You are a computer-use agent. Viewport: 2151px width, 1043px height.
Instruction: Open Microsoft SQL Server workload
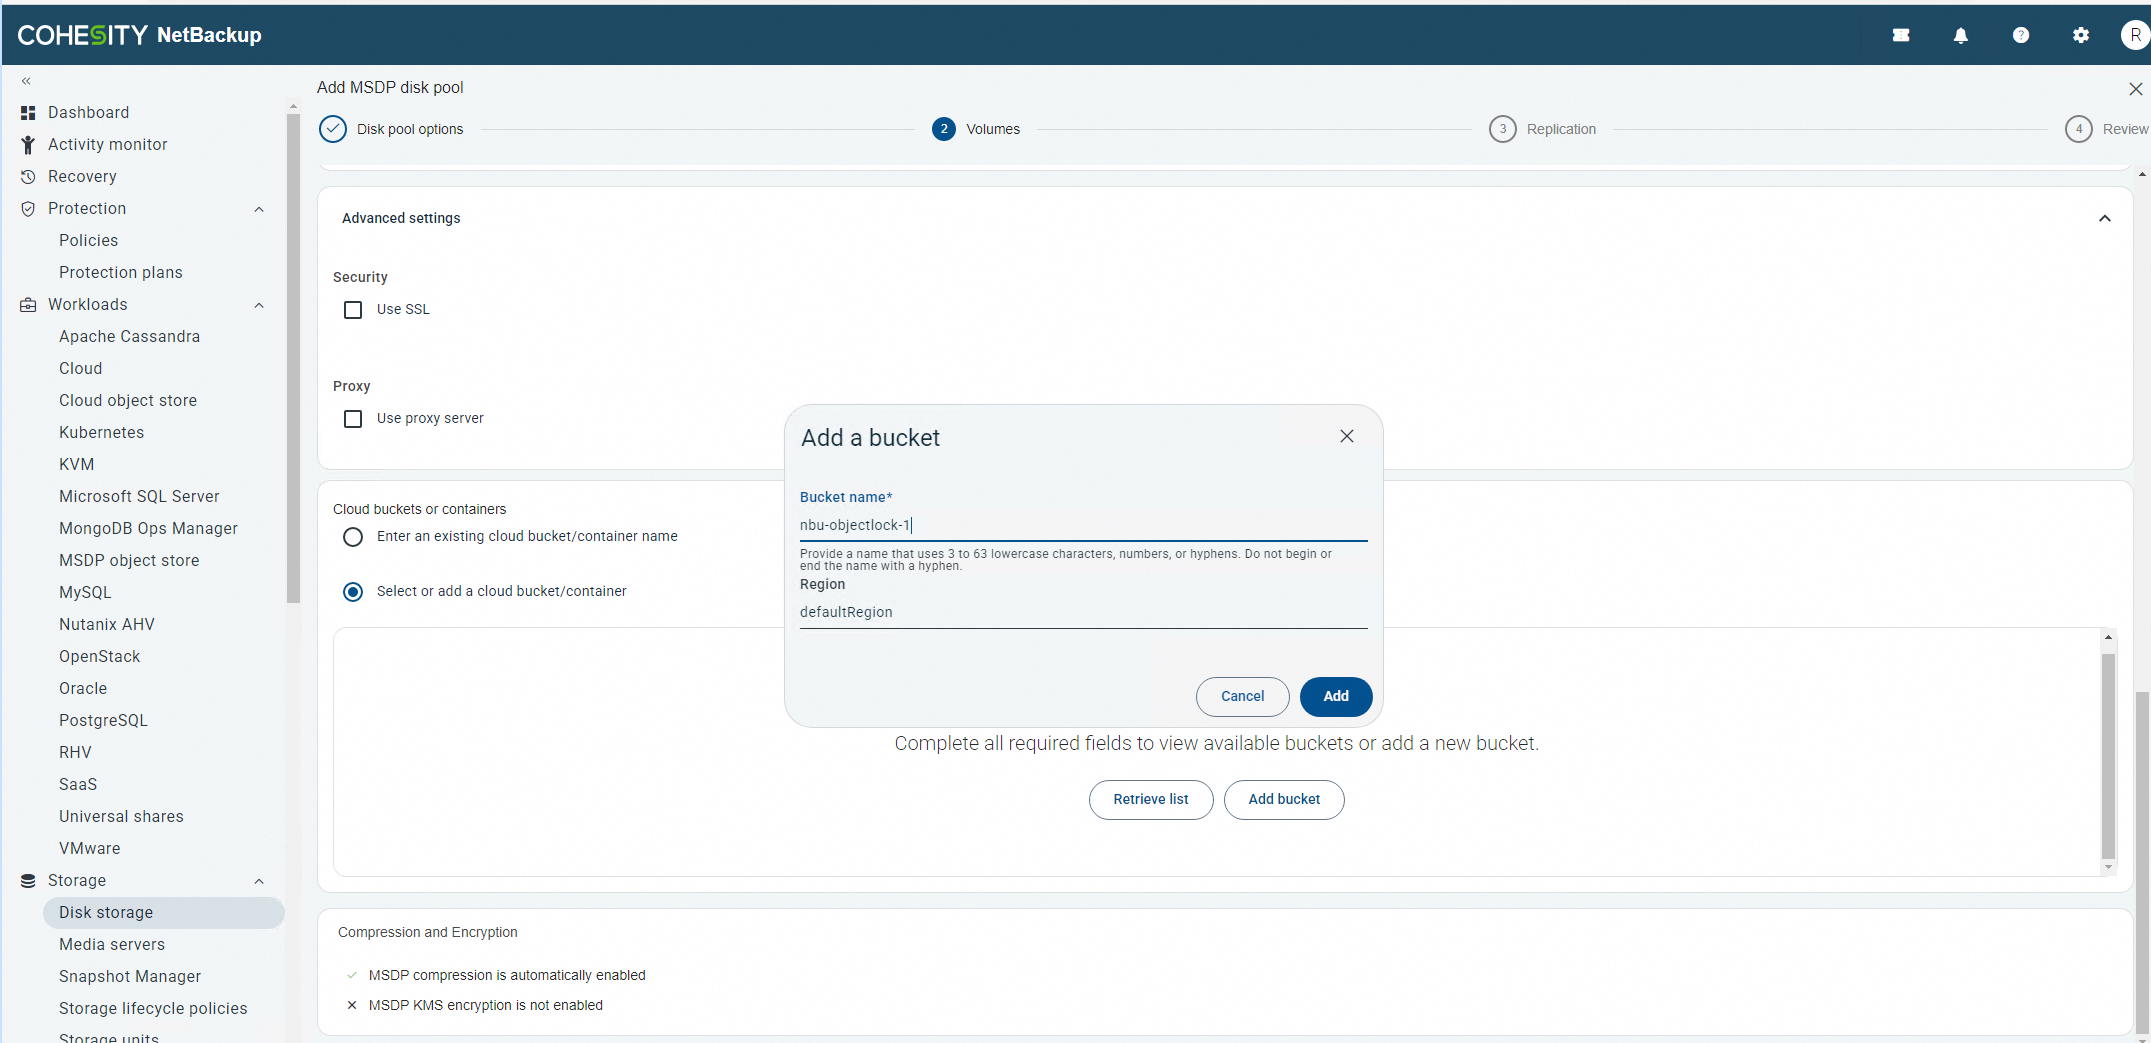point(139,497)
